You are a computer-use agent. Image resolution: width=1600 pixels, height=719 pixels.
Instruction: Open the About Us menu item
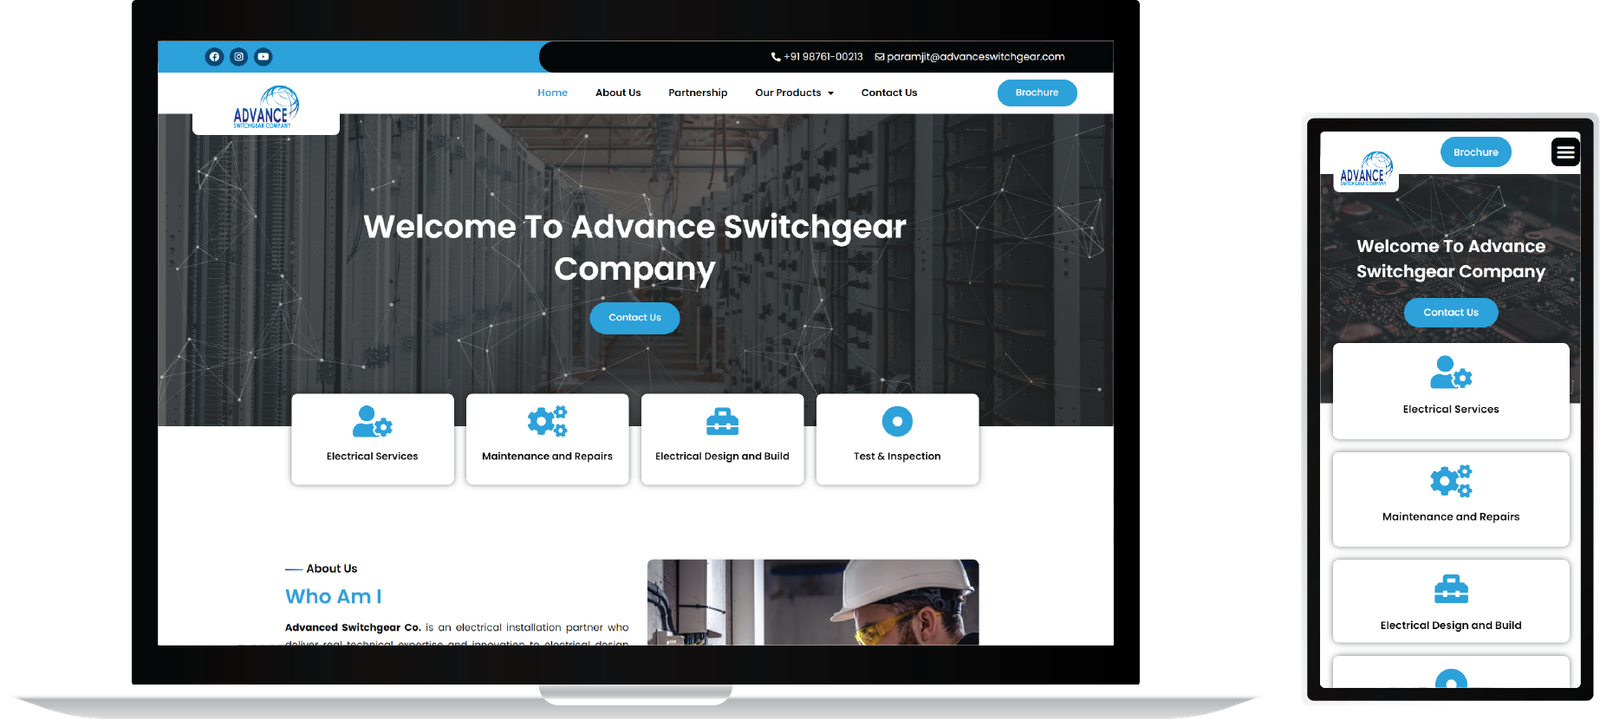618,93
